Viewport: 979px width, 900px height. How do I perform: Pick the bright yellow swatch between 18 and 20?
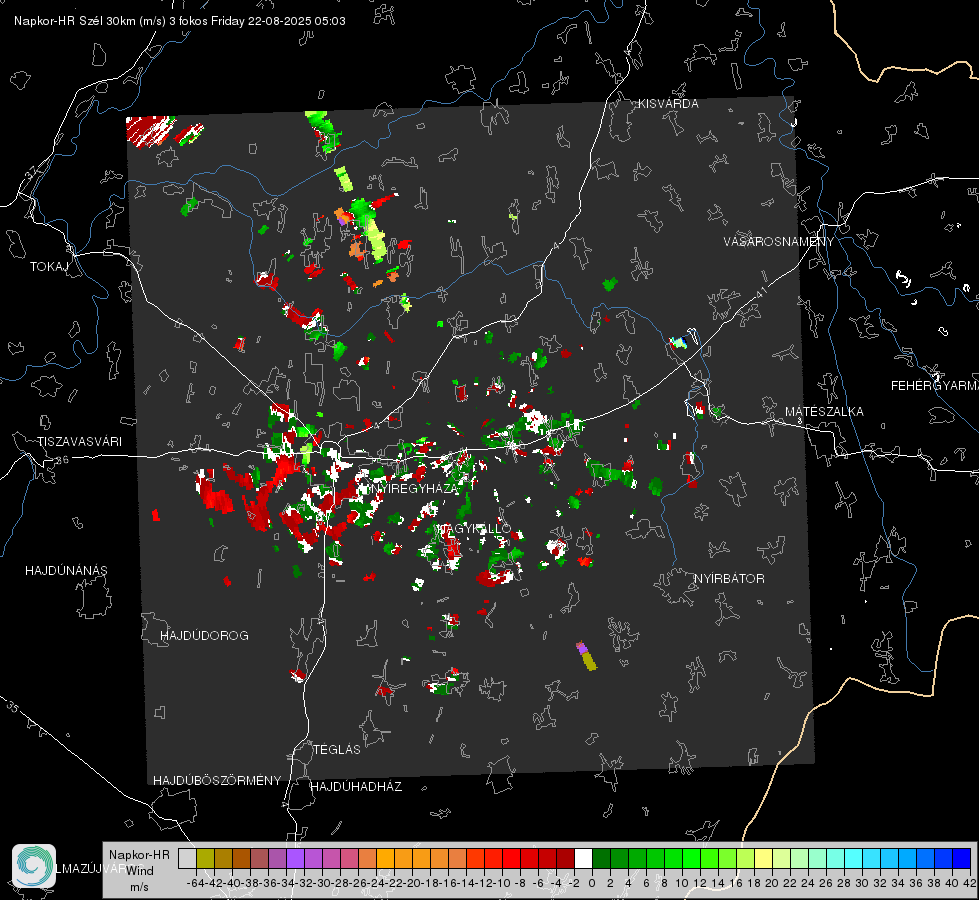(764, 858)
